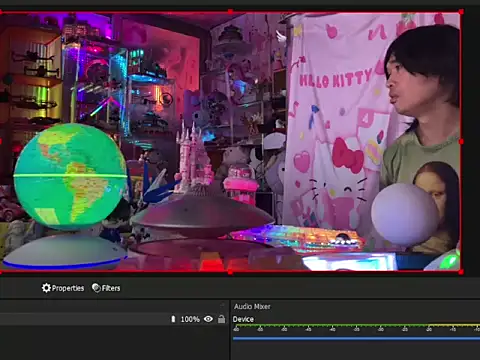Click the bottom-center red handle of the preview
This screenshot has height=360, width=480.
coord(230,272)
